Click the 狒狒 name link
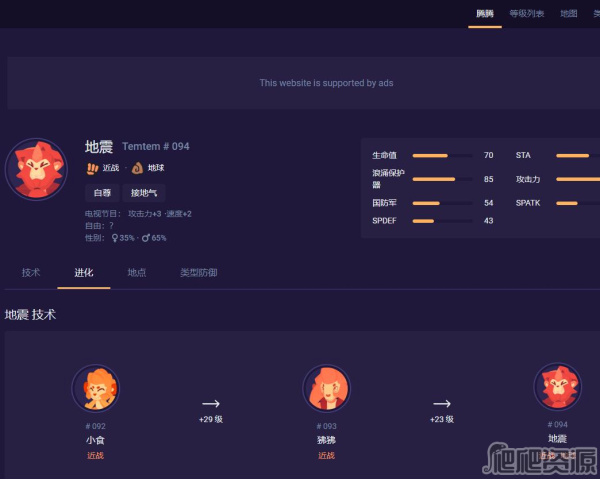Viewport: 600px width, 479px height. coord(326,440)
